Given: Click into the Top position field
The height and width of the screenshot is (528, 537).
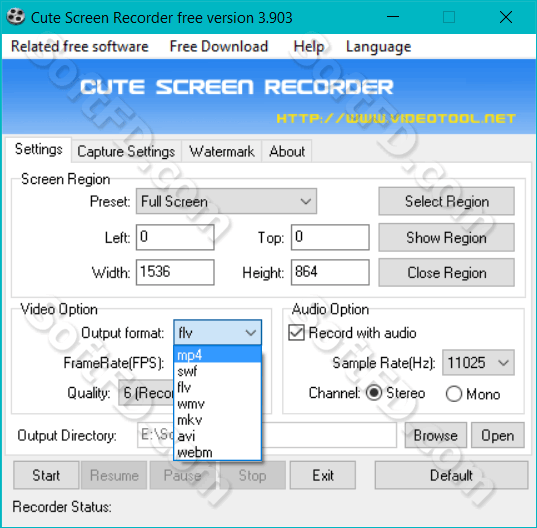Looking at the screenshot, I should [330, 237].
